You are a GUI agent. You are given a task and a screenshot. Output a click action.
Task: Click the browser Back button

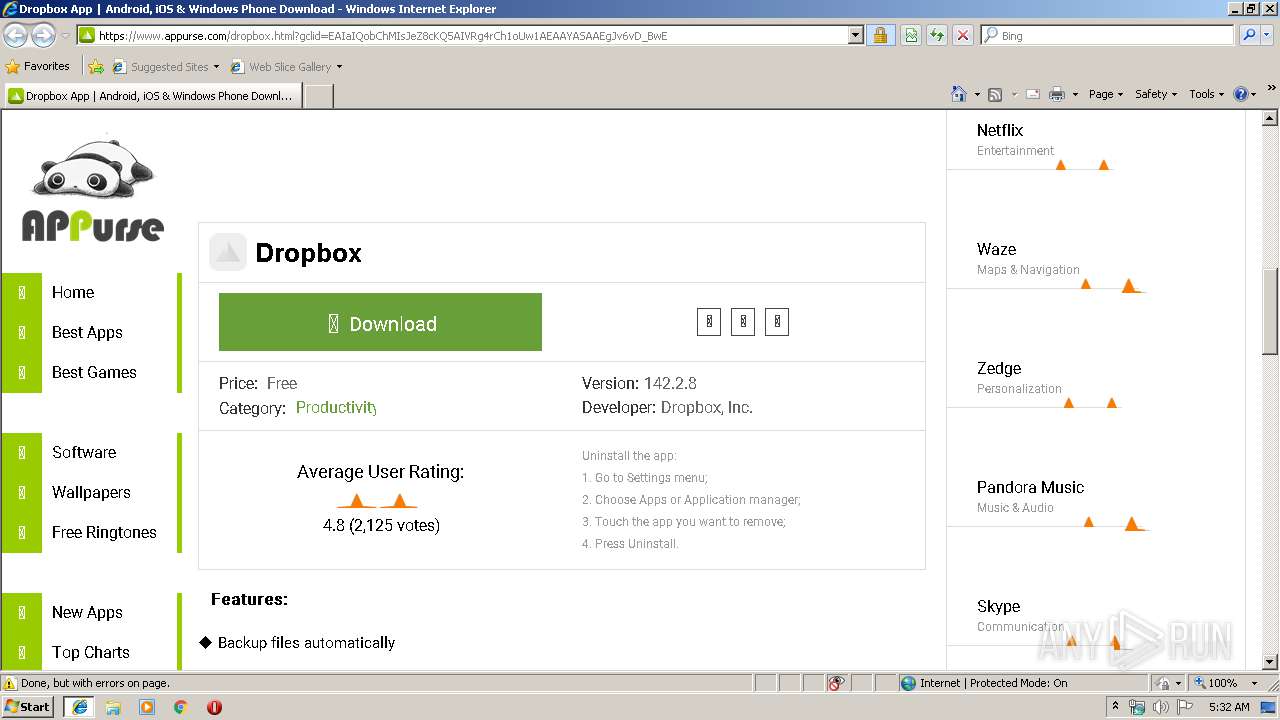point(15,35)
